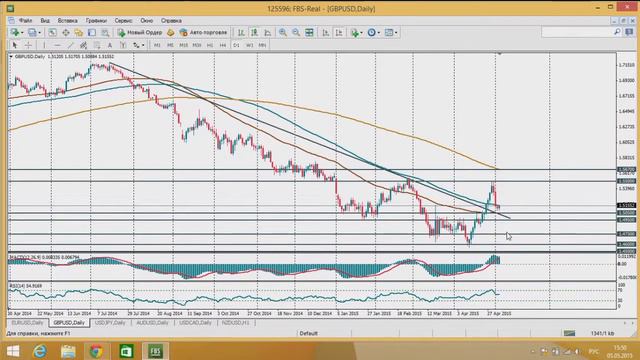The width and height of the screenshot is (640, 360).
Task: Switch timeframe to M15
Action: click(x=183, y=45)
